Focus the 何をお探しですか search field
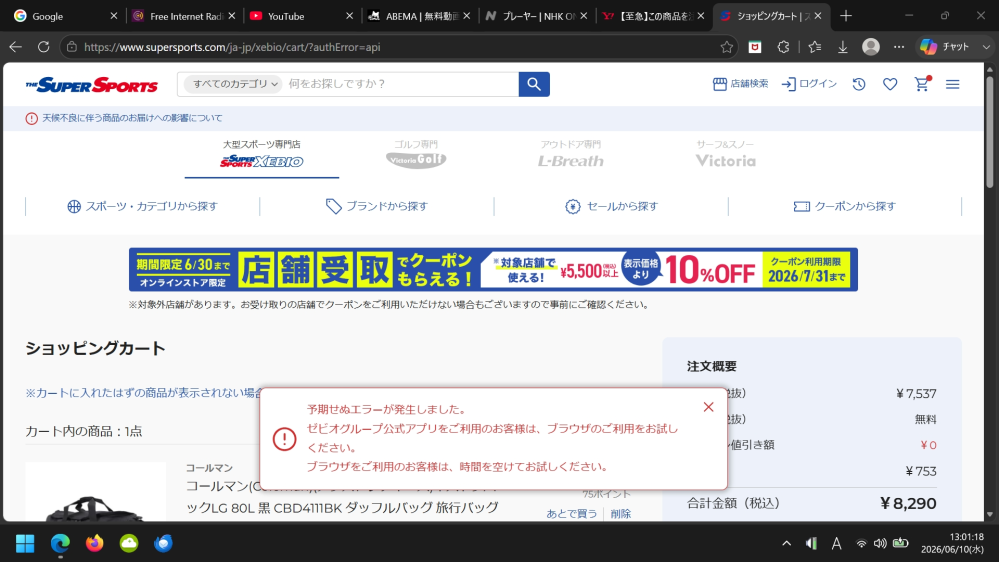 click(x=400, y=84)
